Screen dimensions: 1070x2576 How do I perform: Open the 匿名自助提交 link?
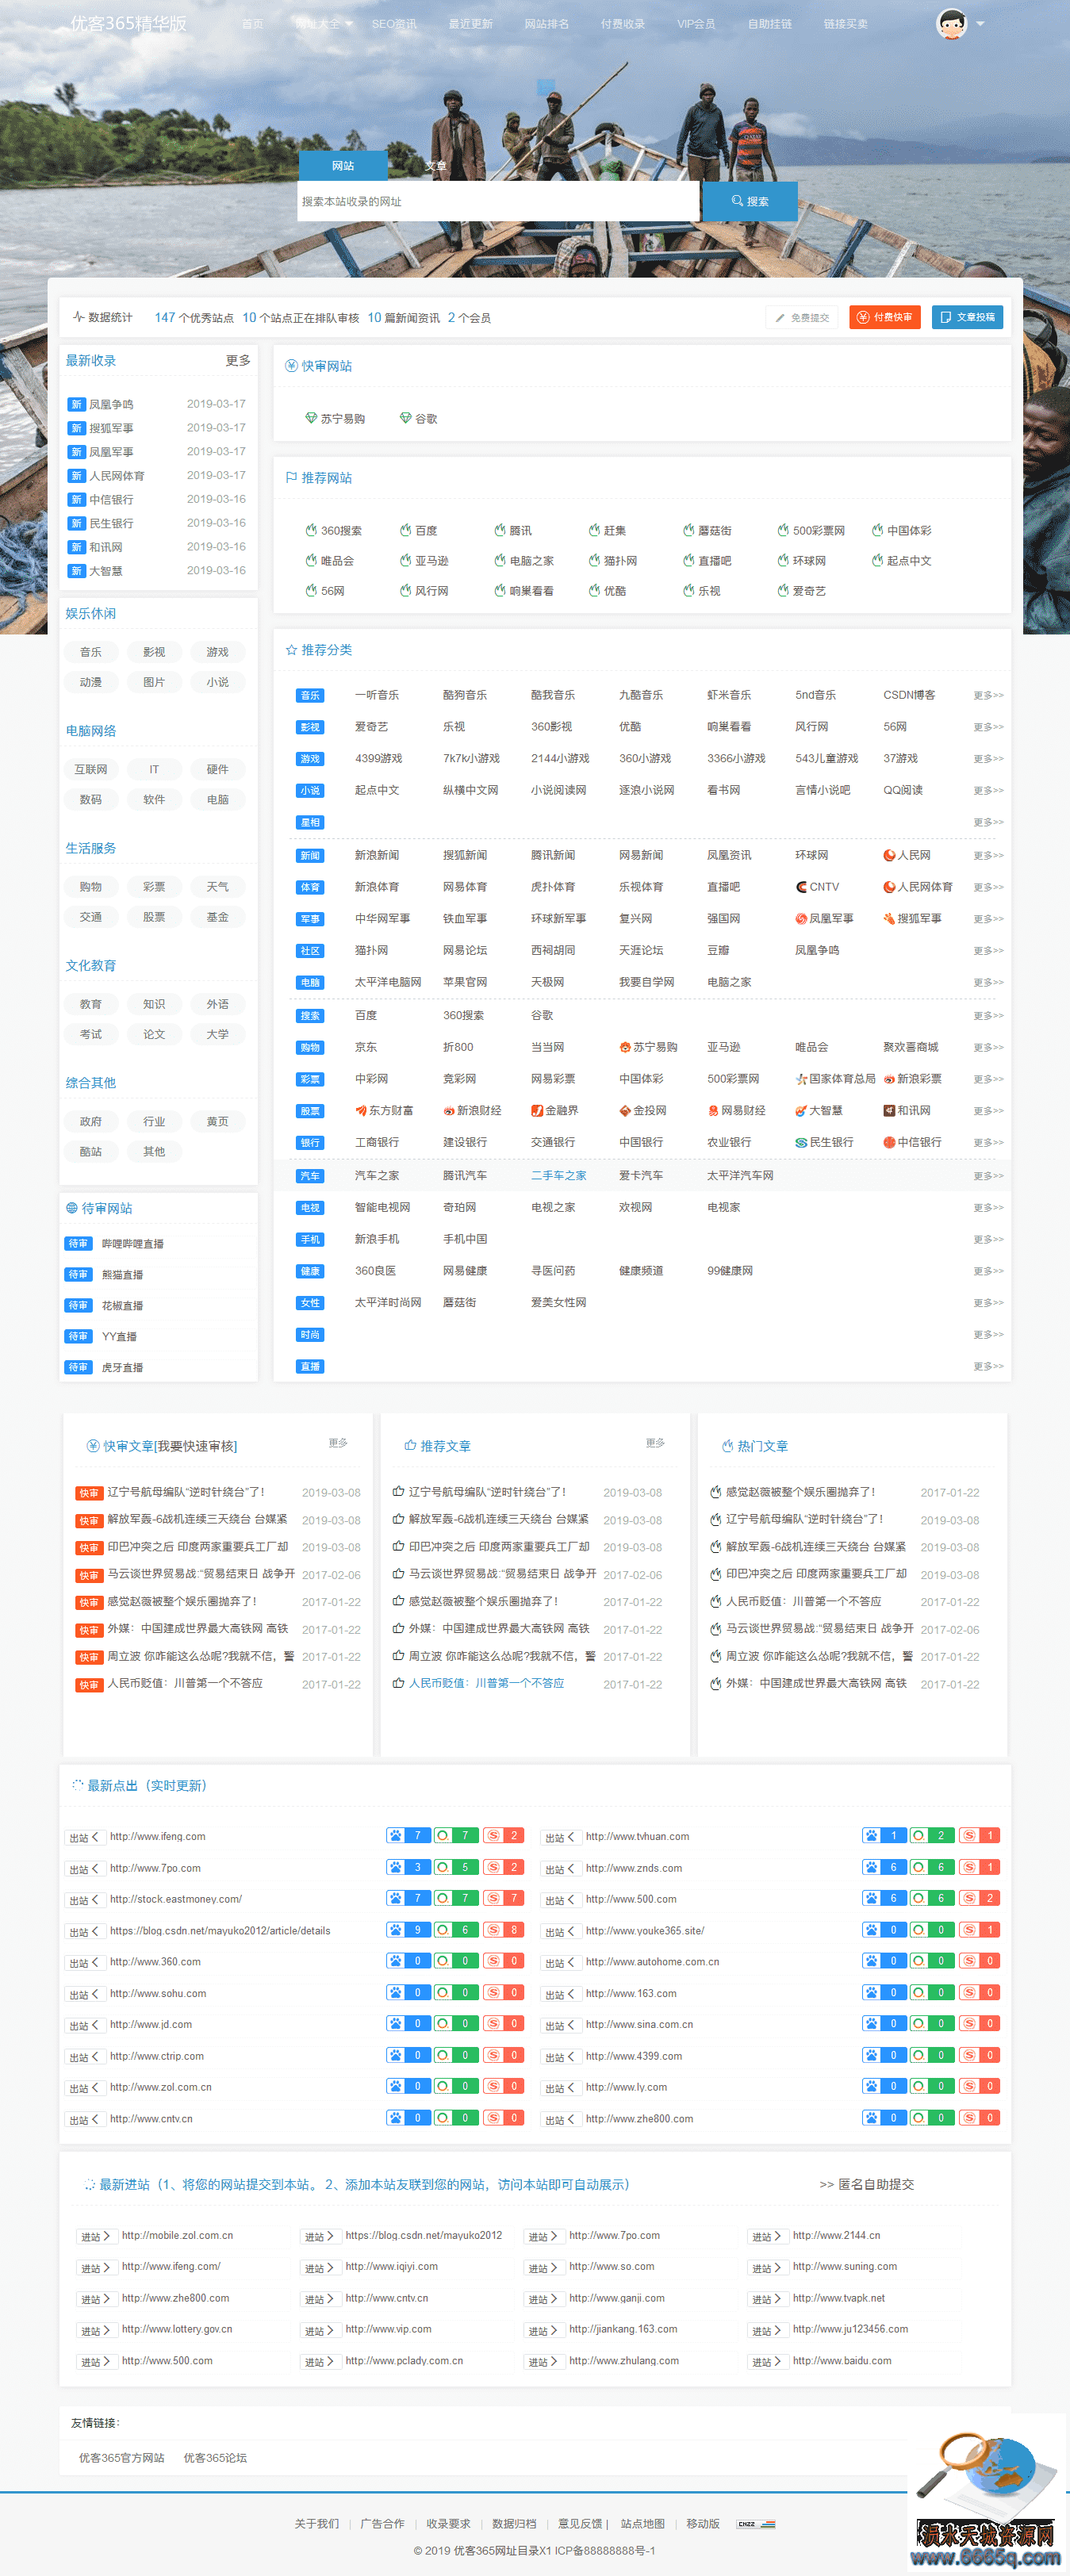(867, 2184)
